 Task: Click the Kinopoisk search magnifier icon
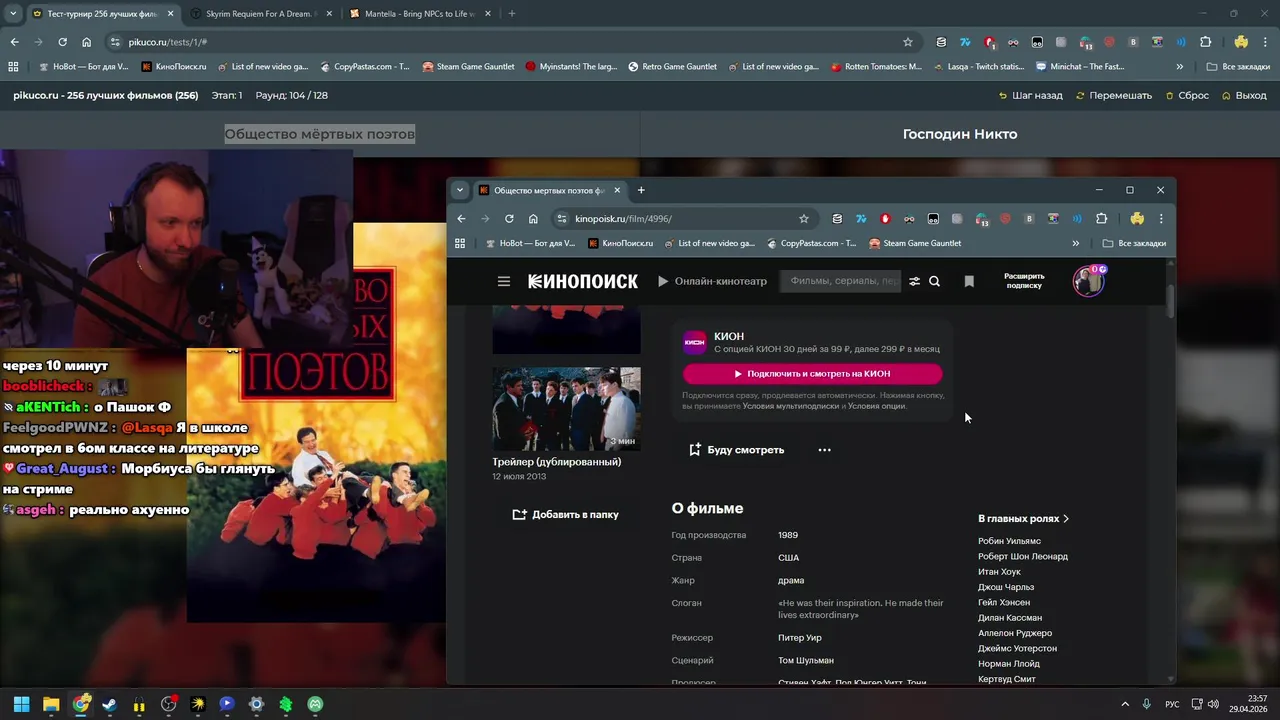934,281
